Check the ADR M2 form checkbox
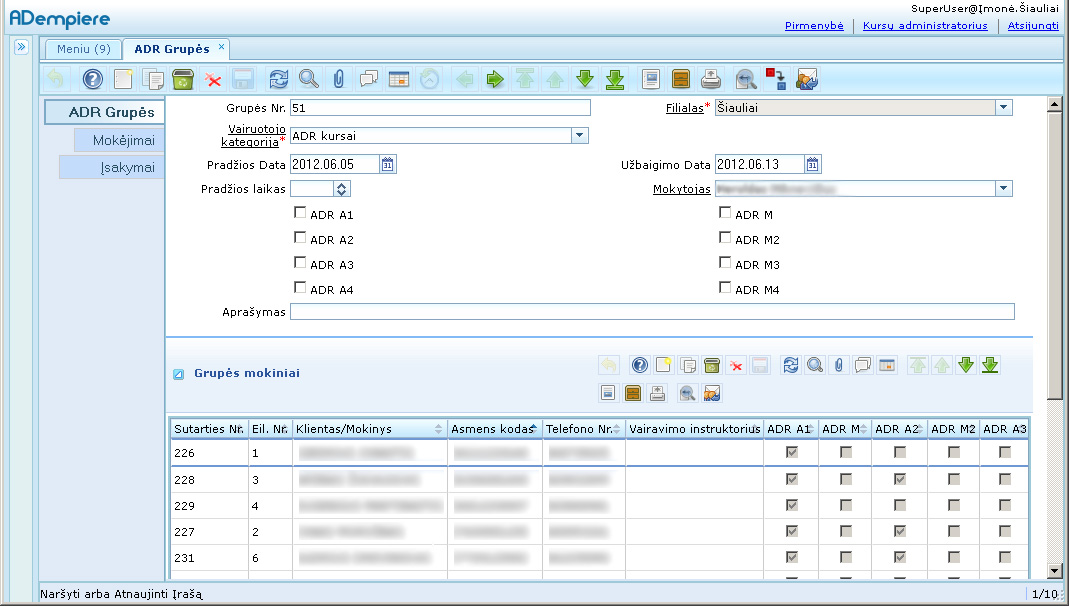This screenshot has width=1069, height=606. coord(725,237)
